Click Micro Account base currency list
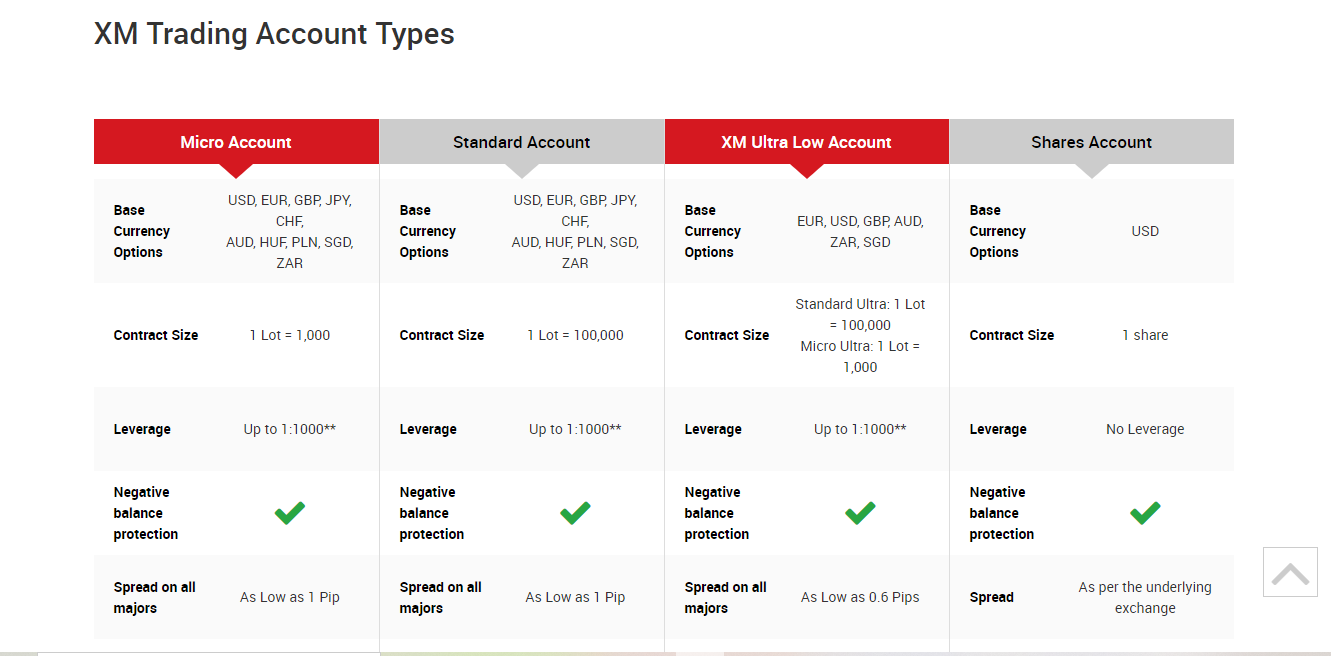This screenshot has height=656, width=1331. pos(290,231)
